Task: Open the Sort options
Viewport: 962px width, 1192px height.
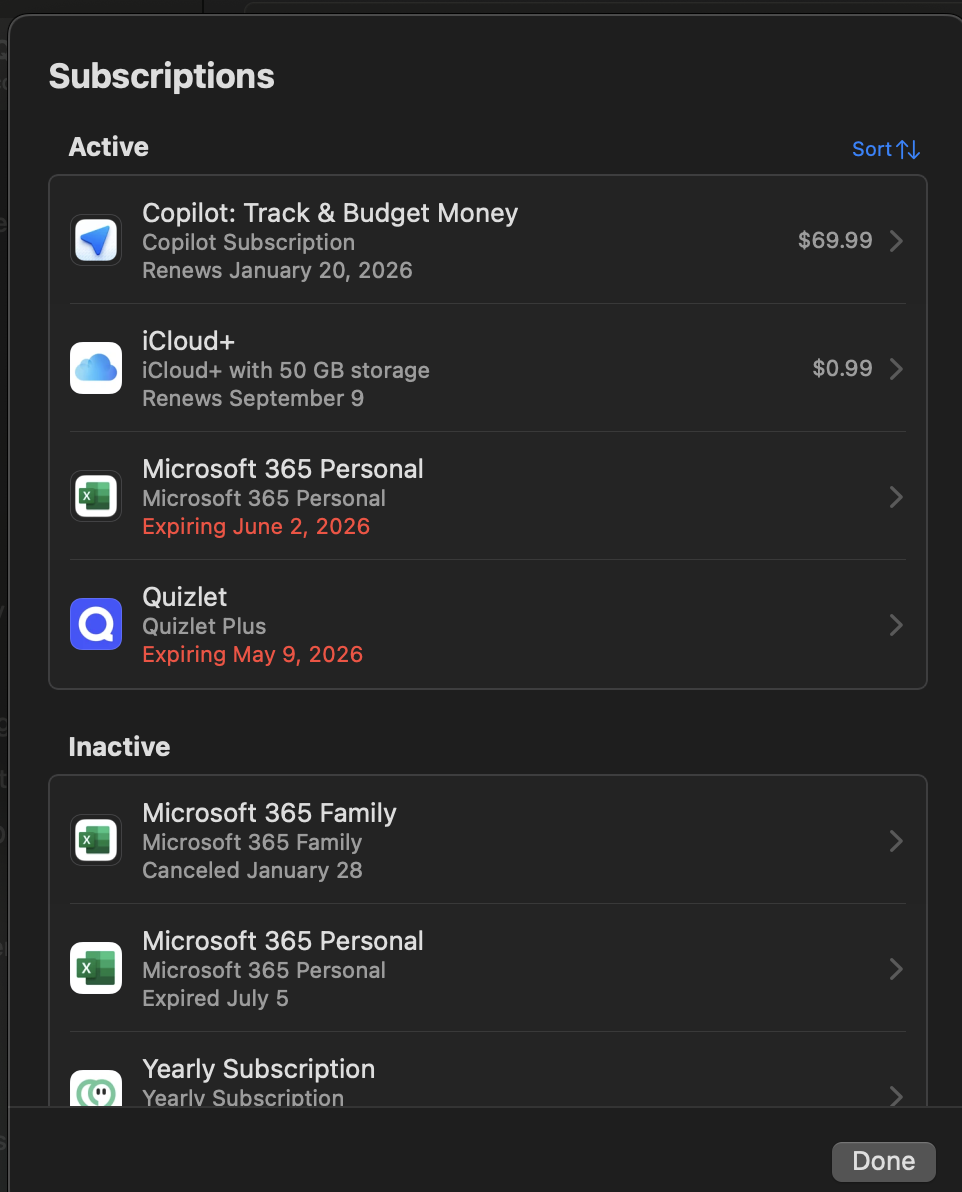Action: coord(886,149)
